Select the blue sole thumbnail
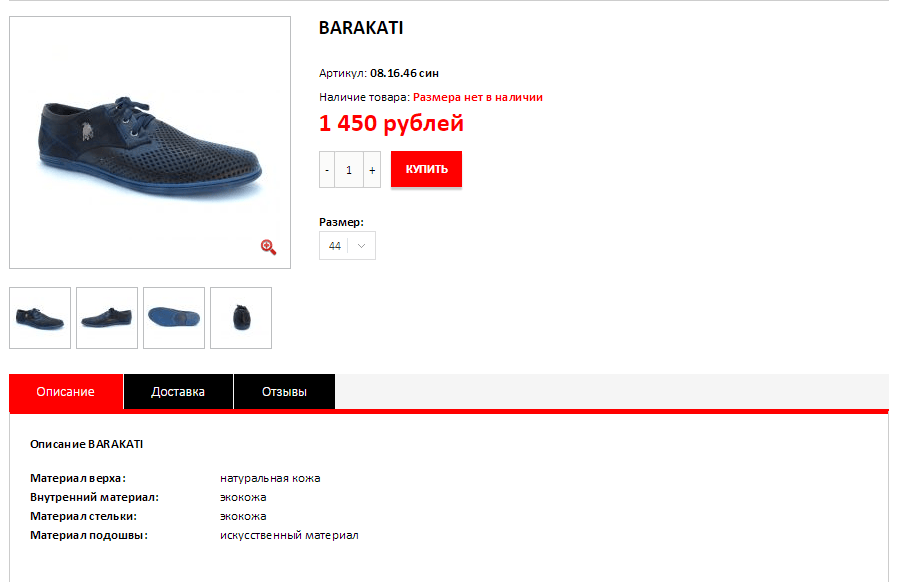 [x=174, y=318]
